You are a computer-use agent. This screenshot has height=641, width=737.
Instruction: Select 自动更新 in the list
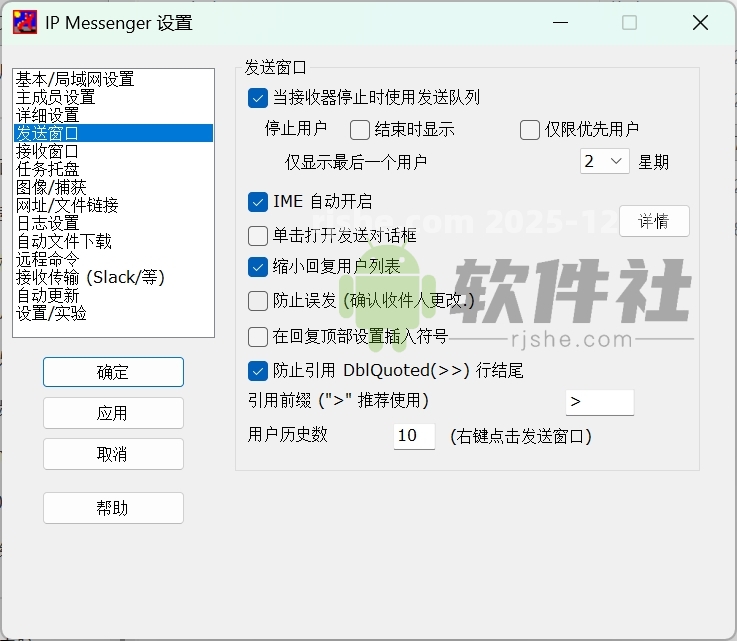(113, 295)
